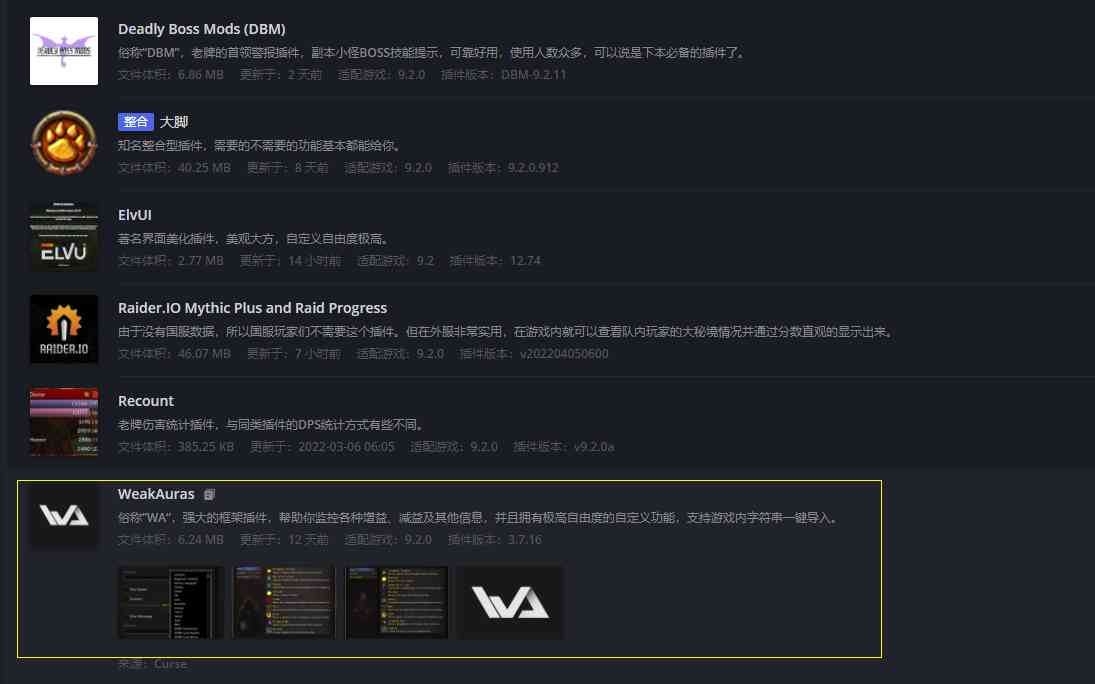Click the orange paw BigFoot addon icon
This screenshot has height=684, width=1095.
[64, 143]
